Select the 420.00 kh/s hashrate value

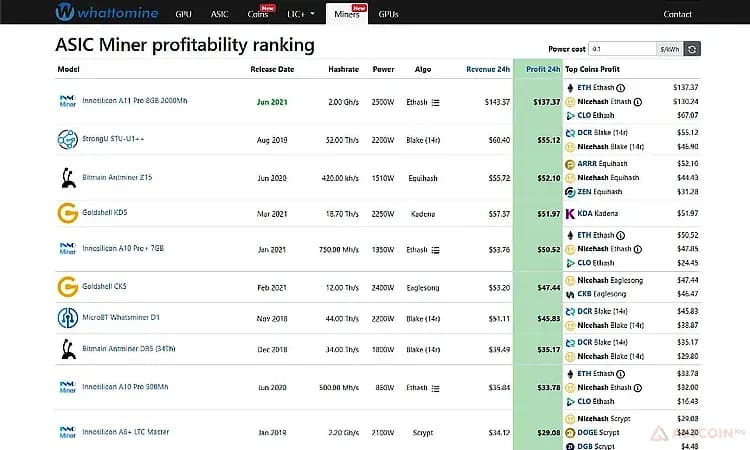[x=340, y=178]
